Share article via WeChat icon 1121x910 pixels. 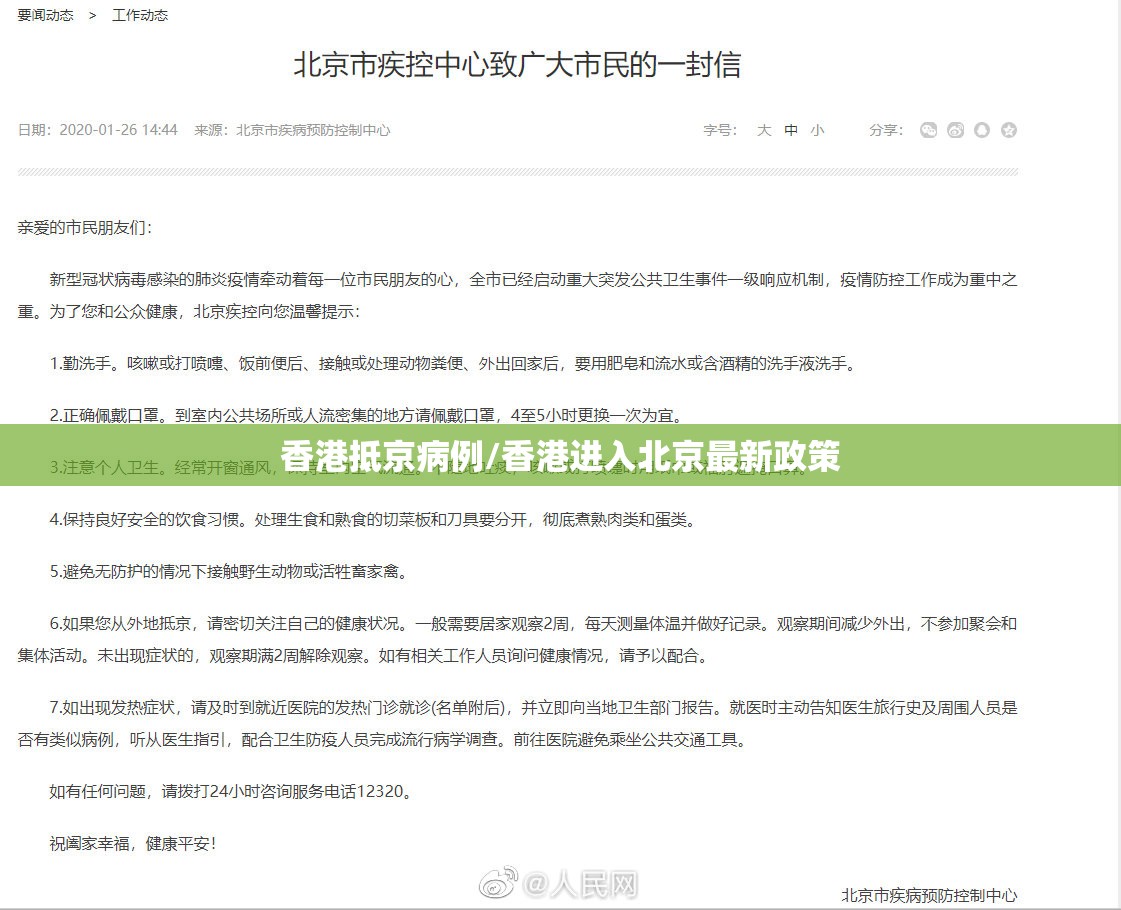click(929, 130)
